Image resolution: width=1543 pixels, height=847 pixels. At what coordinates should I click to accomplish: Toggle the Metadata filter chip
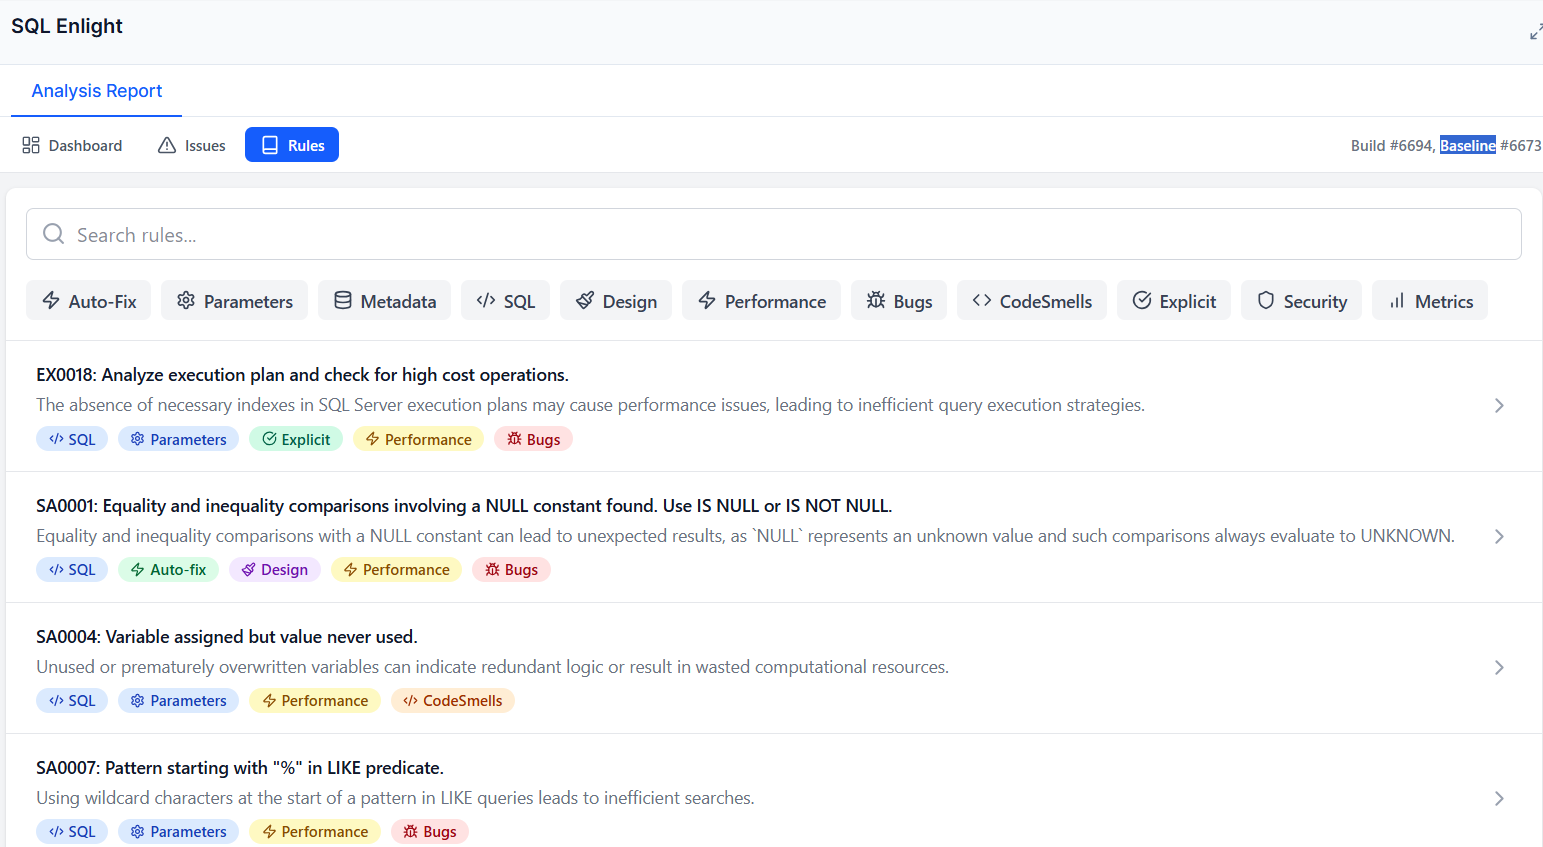click(385, 300)
